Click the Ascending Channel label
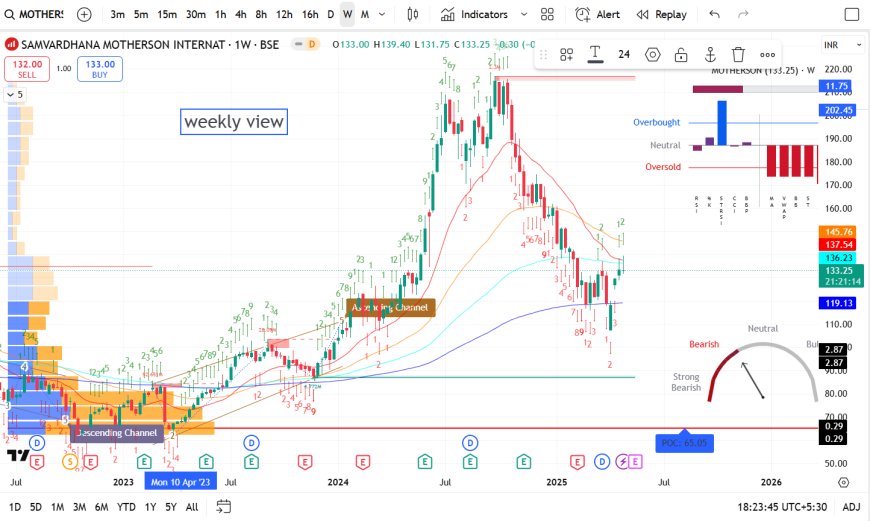The height and width of the screenshot is (521, 870). (390, 307)
